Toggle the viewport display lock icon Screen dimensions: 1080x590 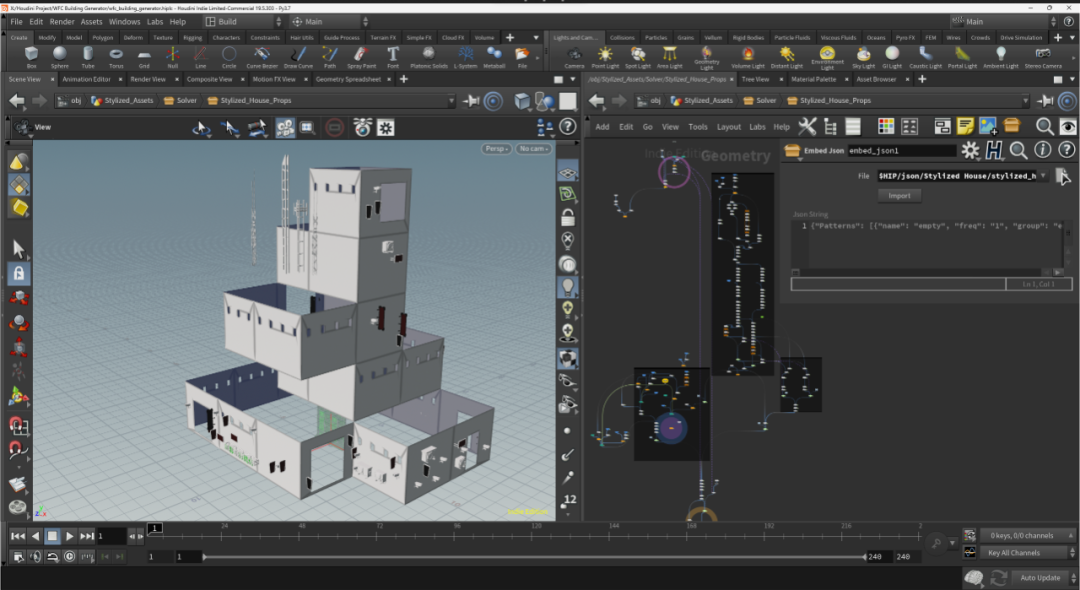(568, 217)
